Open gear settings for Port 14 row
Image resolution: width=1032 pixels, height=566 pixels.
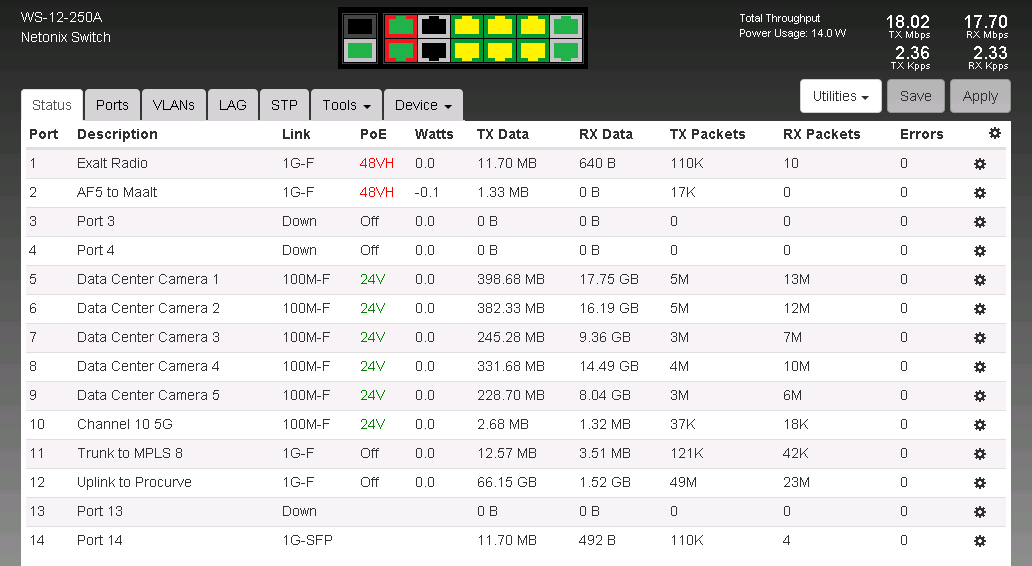pyautogui.click(x=980, y=541)
